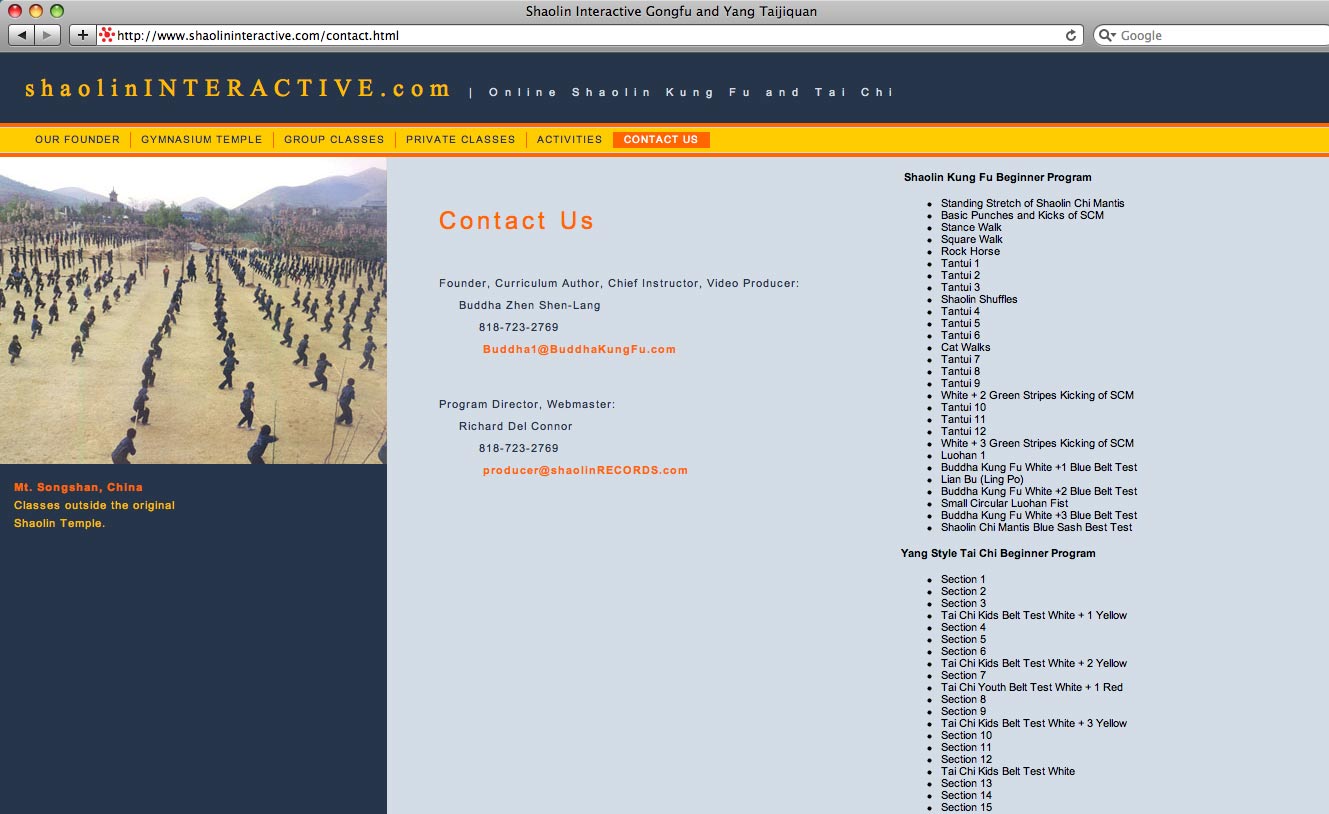Click the shaolinINTERACTIVE.com site logo

click(238, 89)
